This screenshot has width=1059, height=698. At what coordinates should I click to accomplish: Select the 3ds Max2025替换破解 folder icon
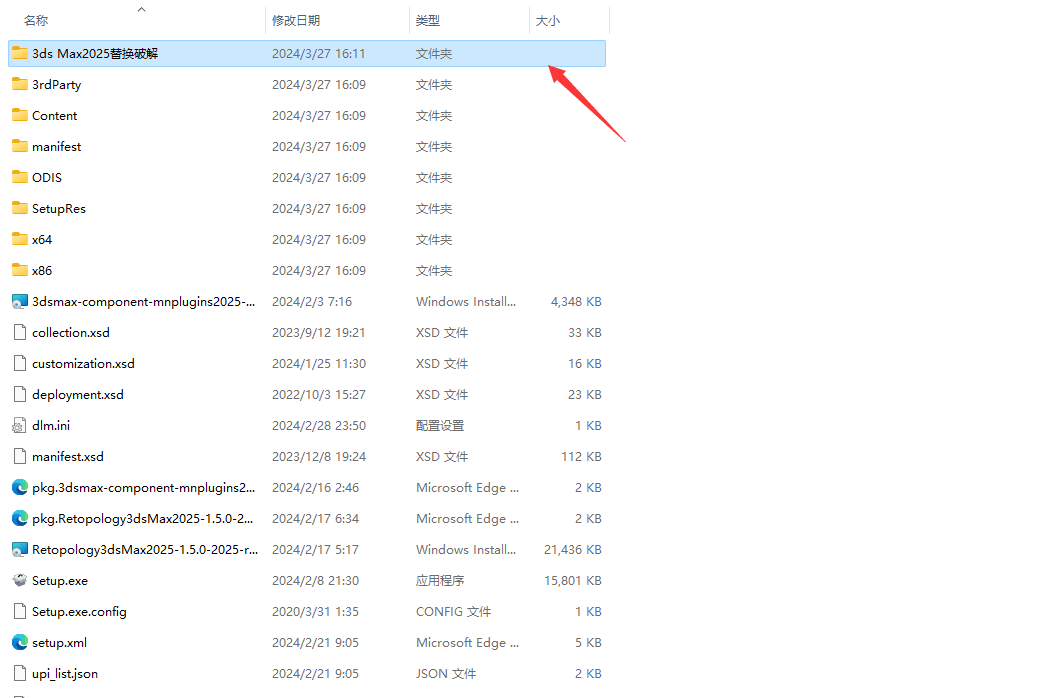pos(20,53)
